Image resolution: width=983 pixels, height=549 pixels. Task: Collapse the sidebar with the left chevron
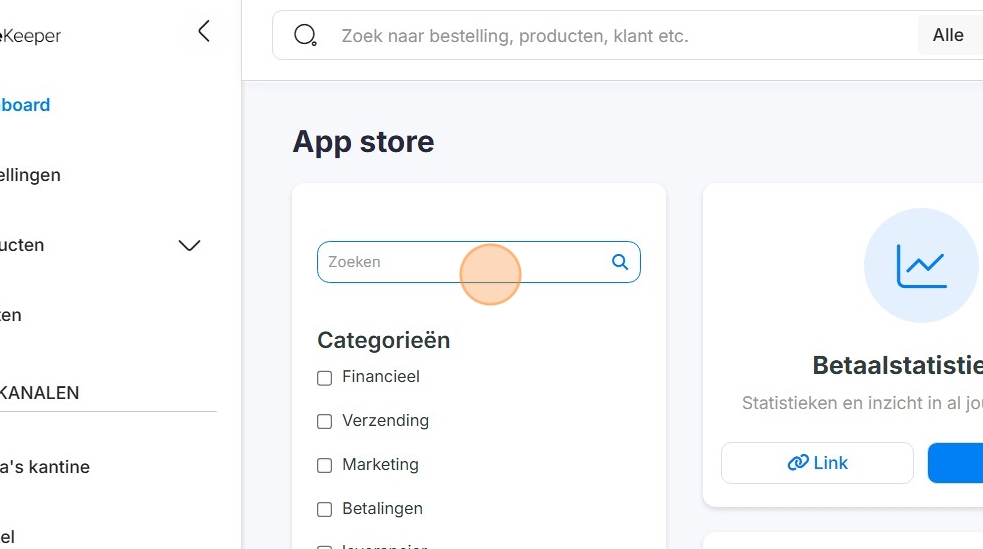(x=204, y=31)
